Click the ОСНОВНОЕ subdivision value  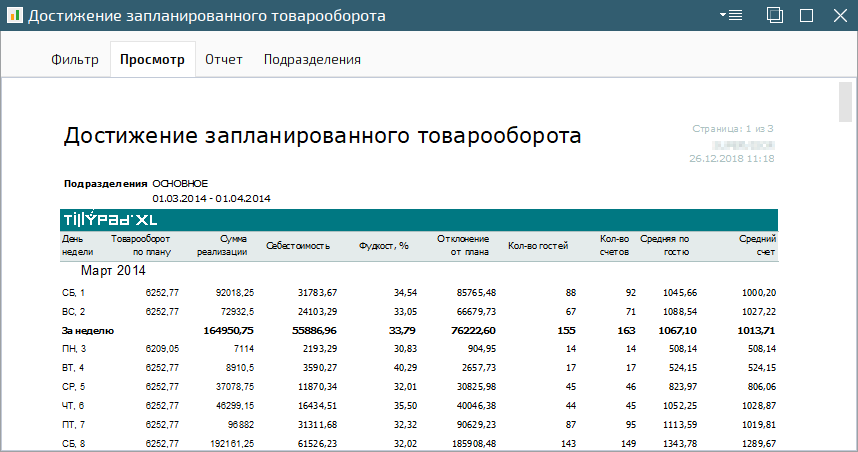[180, 184]
